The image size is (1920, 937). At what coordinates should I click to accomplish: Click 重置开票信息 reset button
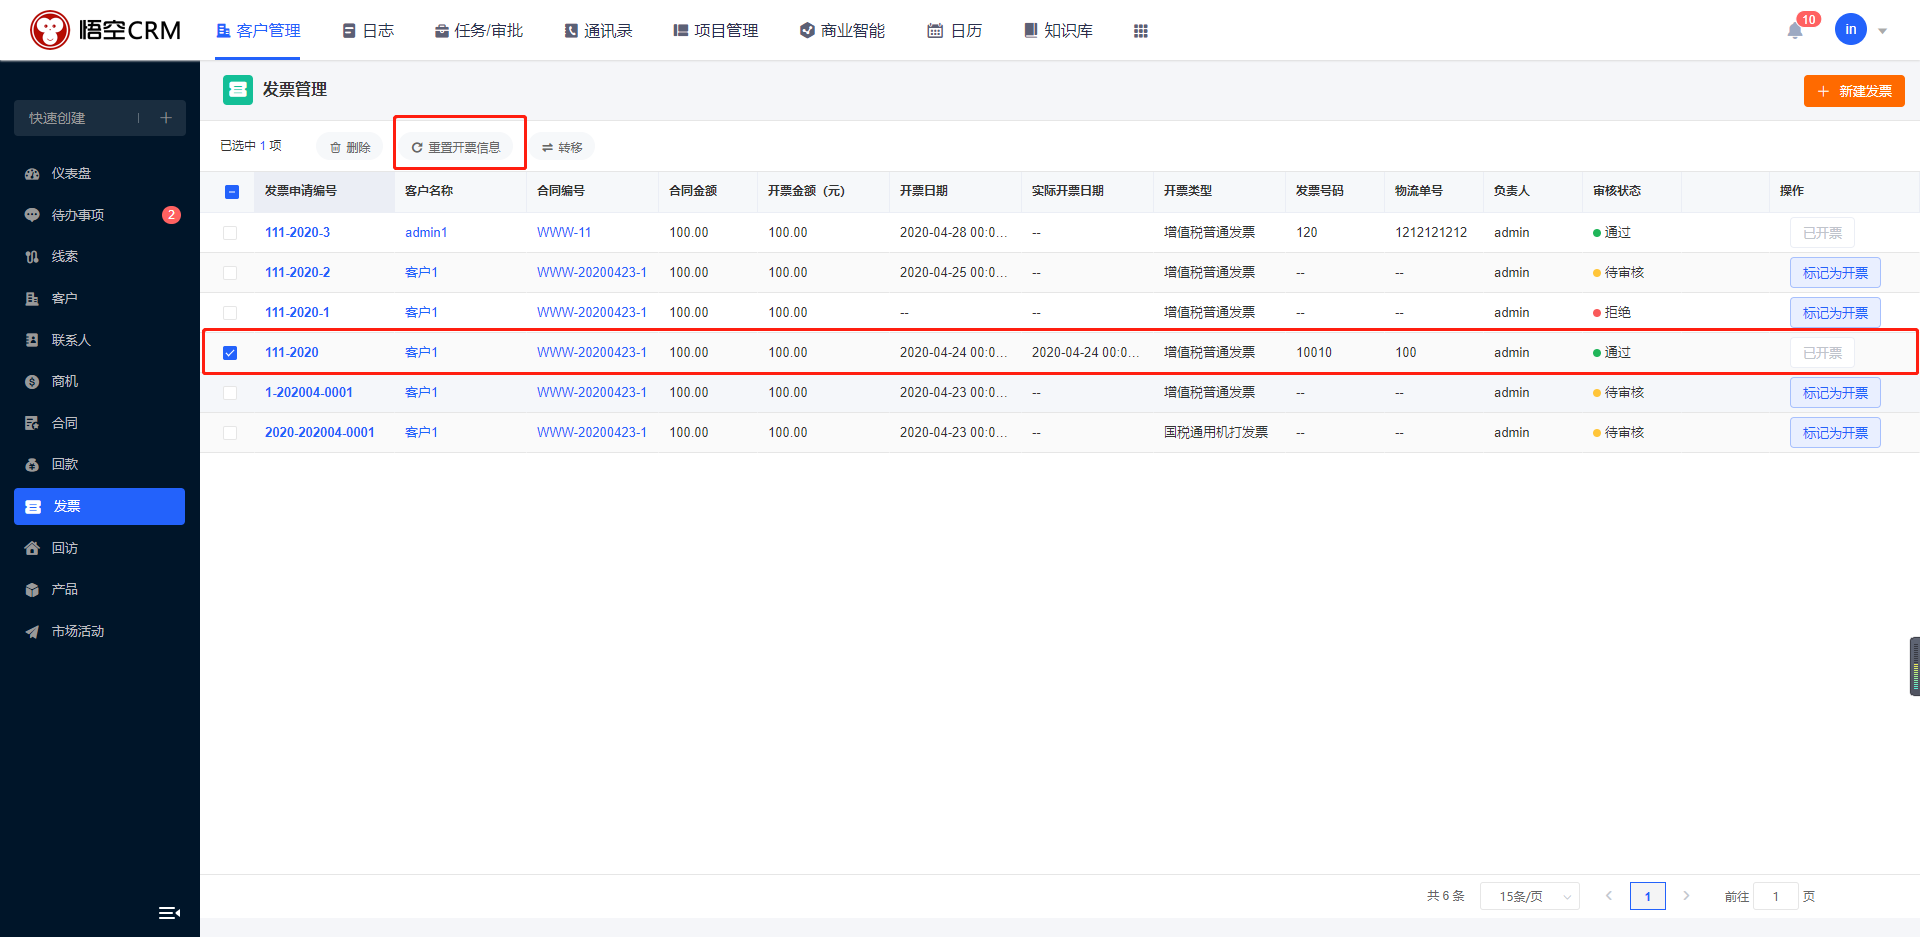coord(457,147)
